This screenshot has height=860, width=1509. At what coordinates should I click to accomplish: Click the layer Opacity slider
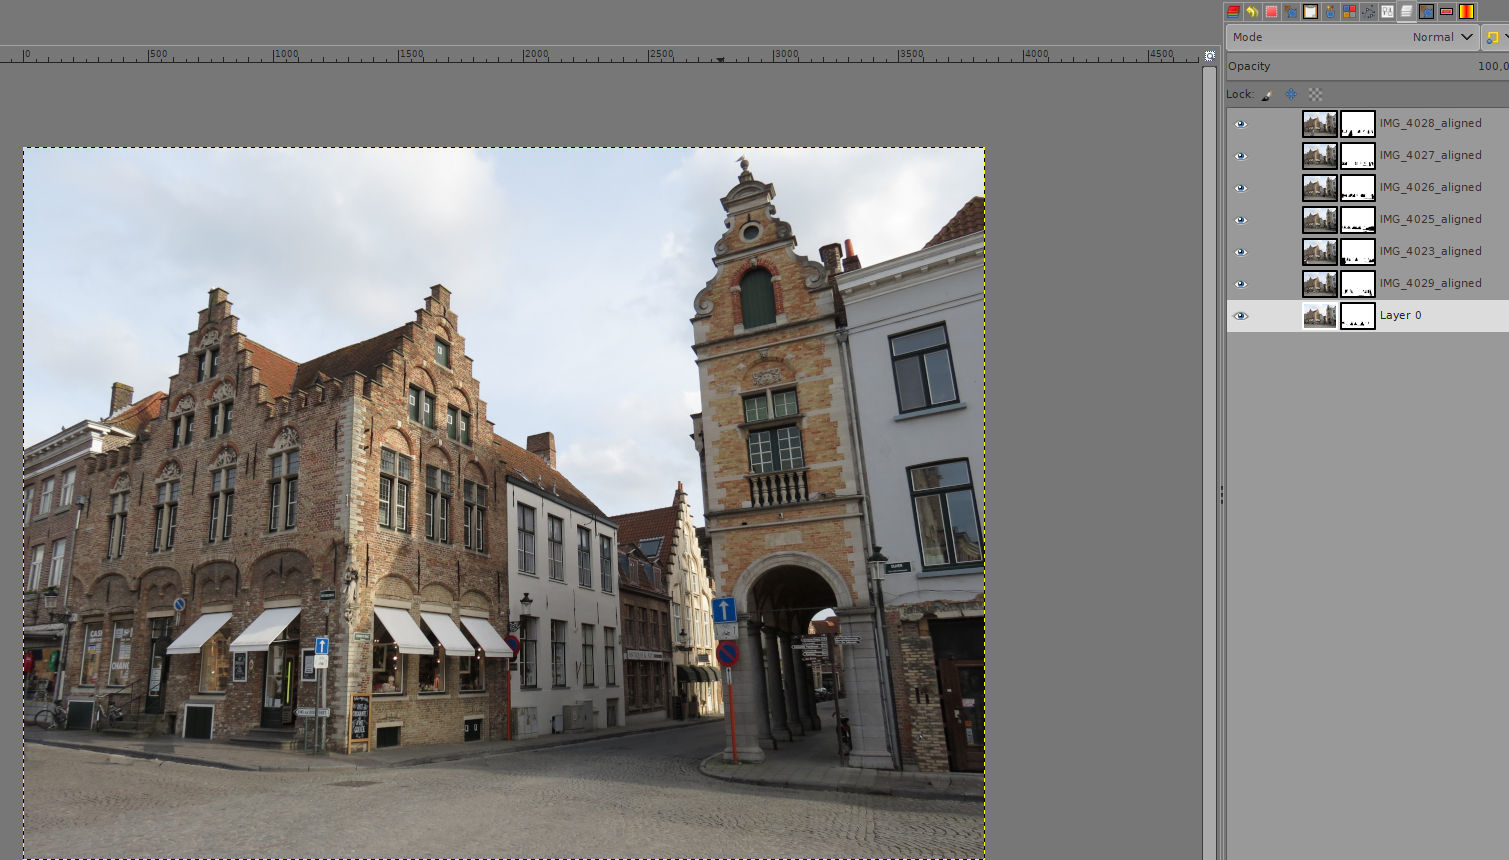pyautogui.click(x=1368, y=66)
